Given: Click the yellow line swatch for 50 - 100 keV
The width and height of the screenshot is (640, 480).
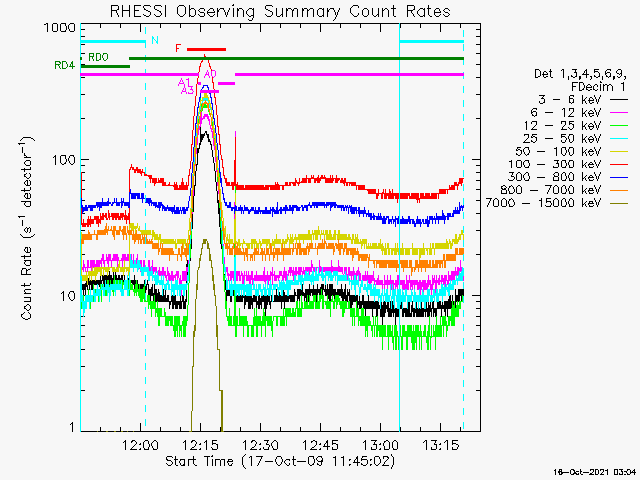Looking at the screenshot, I should 619,151.
